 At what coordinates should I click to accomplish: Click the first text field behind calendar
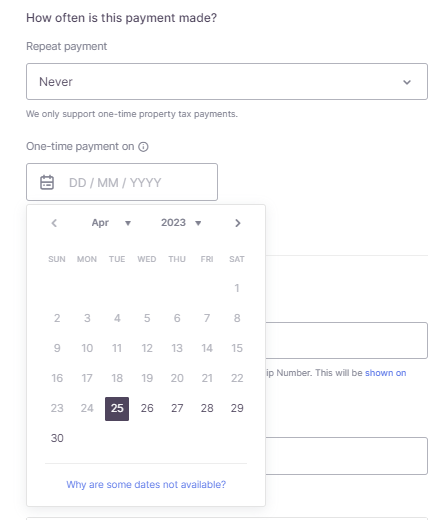point(347,340)
